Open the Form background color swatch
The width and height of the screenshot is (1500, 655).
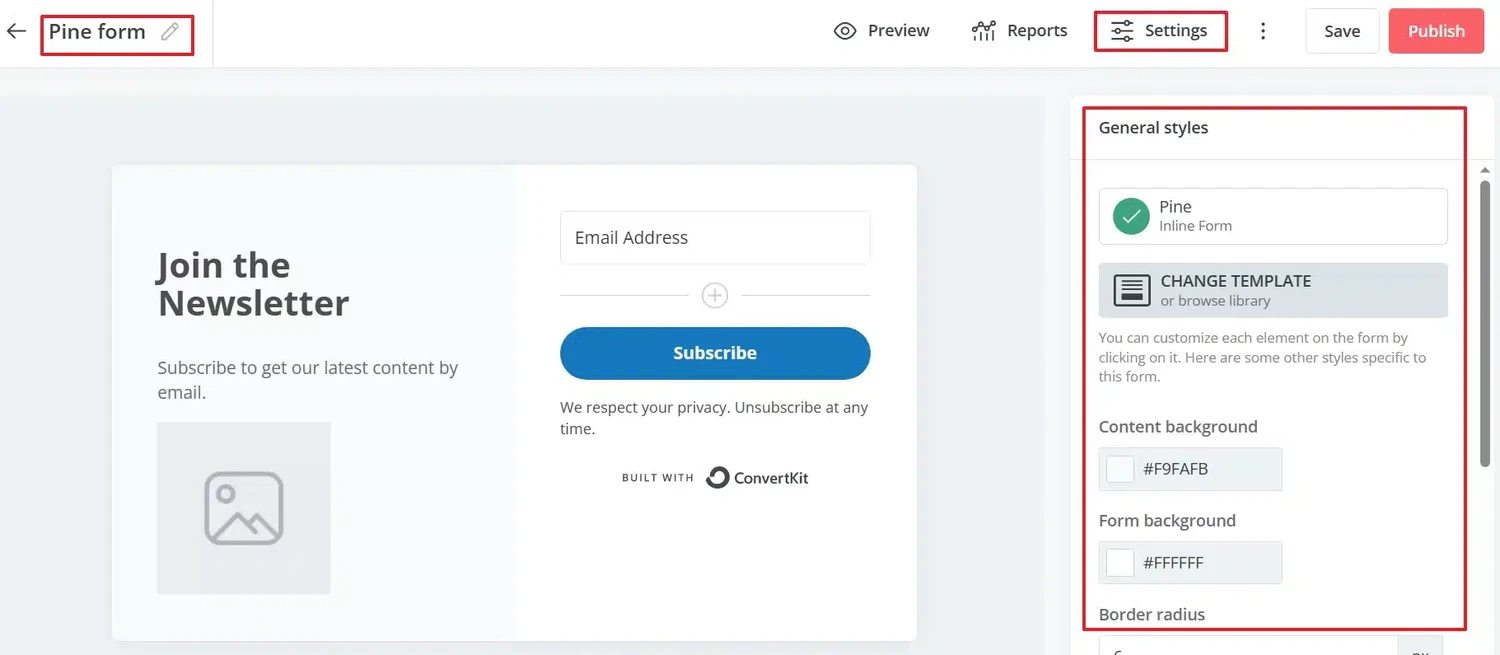[x=1120, y=563]
